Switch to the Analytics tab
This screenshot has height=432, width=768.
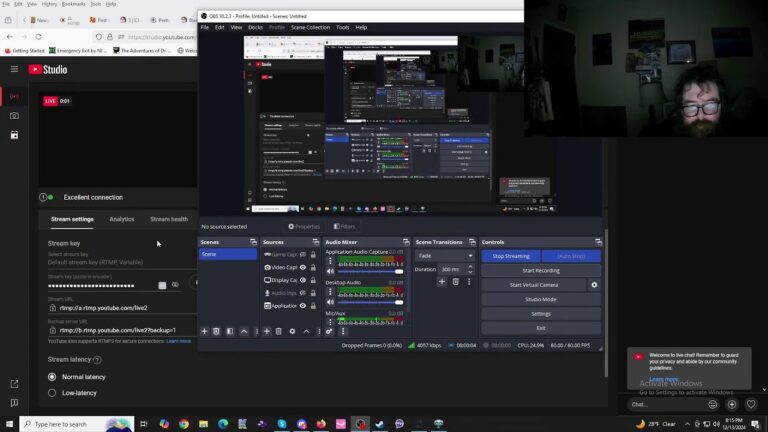pyautogui.click(x=121, y=219)
